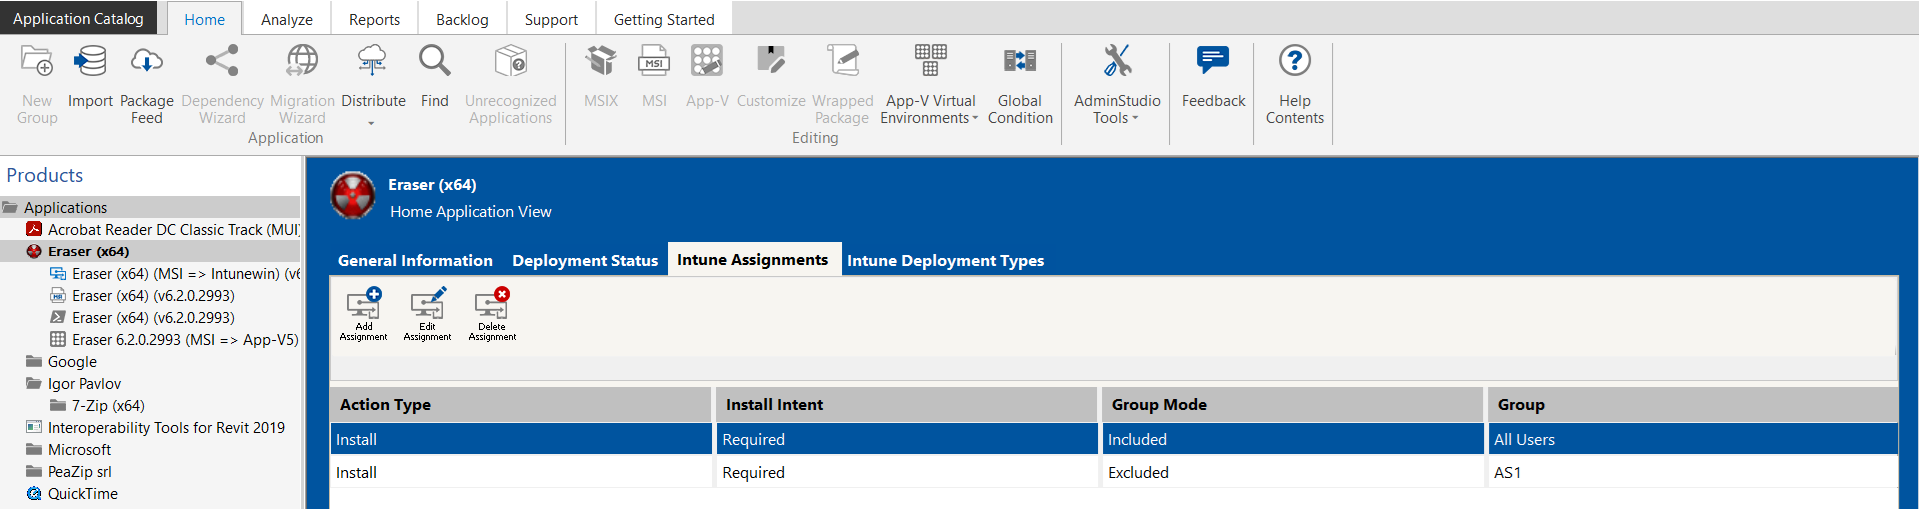1919x509 pixels.
Task: Expand the AdminStudio Tools dropdown
Action: click(x=1116, y=118)
